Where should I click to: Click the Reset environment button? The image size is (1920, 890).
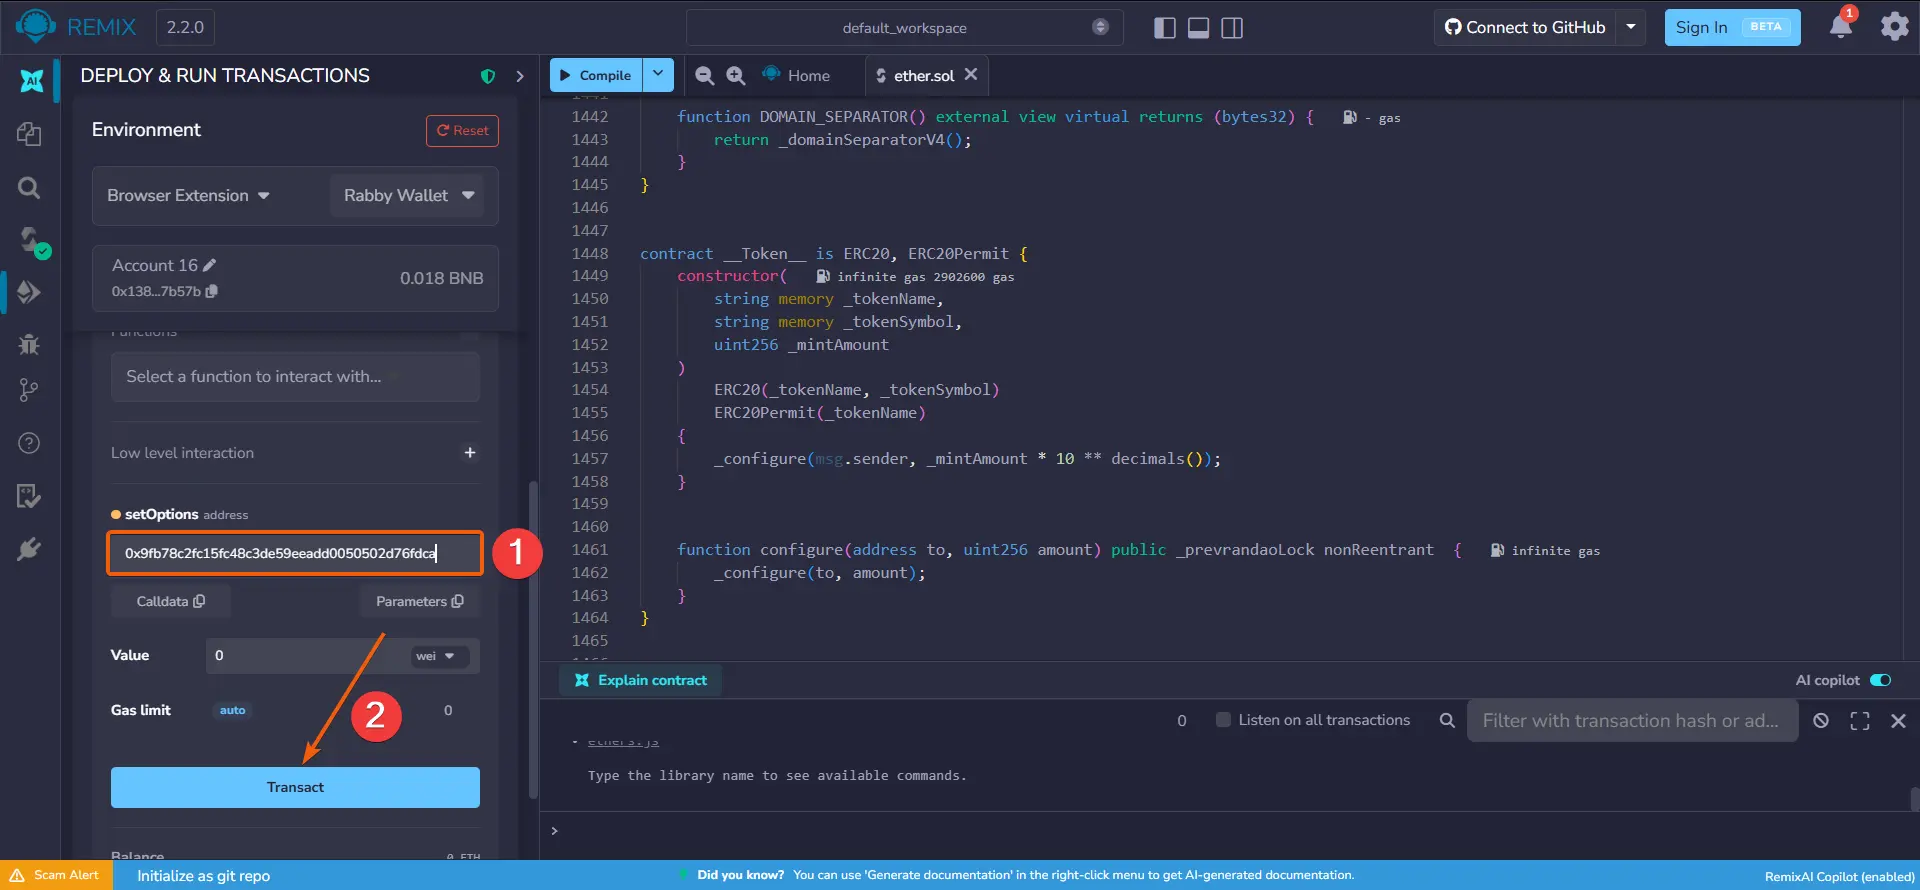462,131
